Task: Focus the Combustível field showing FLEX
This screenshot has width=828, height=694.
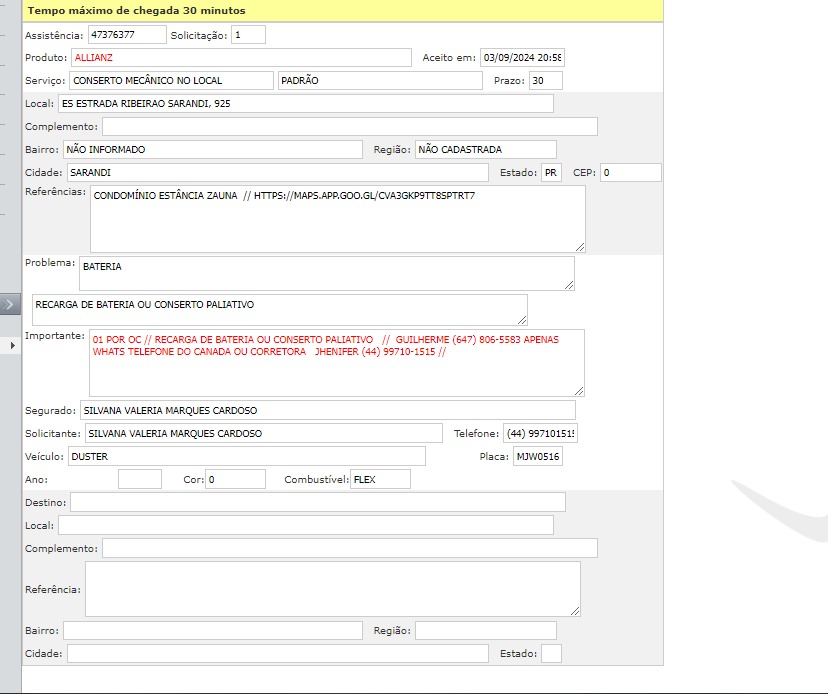Action: (380, 480)
